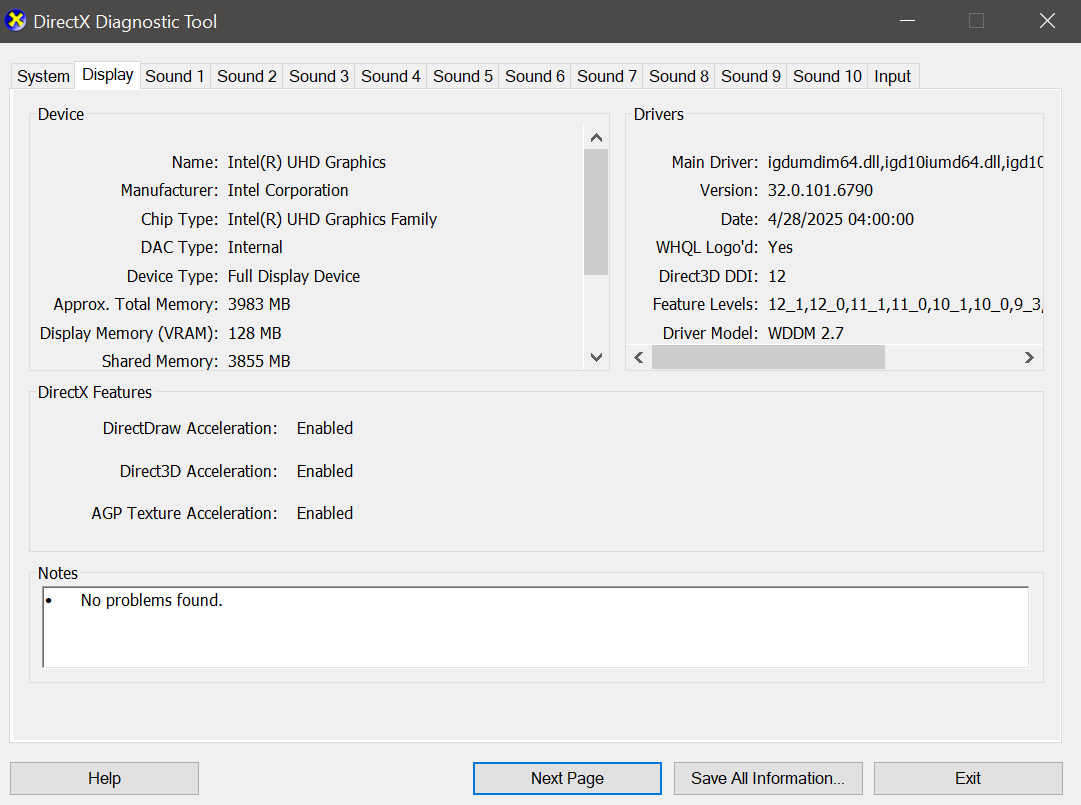The image size is (1081, 805).
Task: Click Drivers panel scroll left arrow
Action: (x=639, y=357)
